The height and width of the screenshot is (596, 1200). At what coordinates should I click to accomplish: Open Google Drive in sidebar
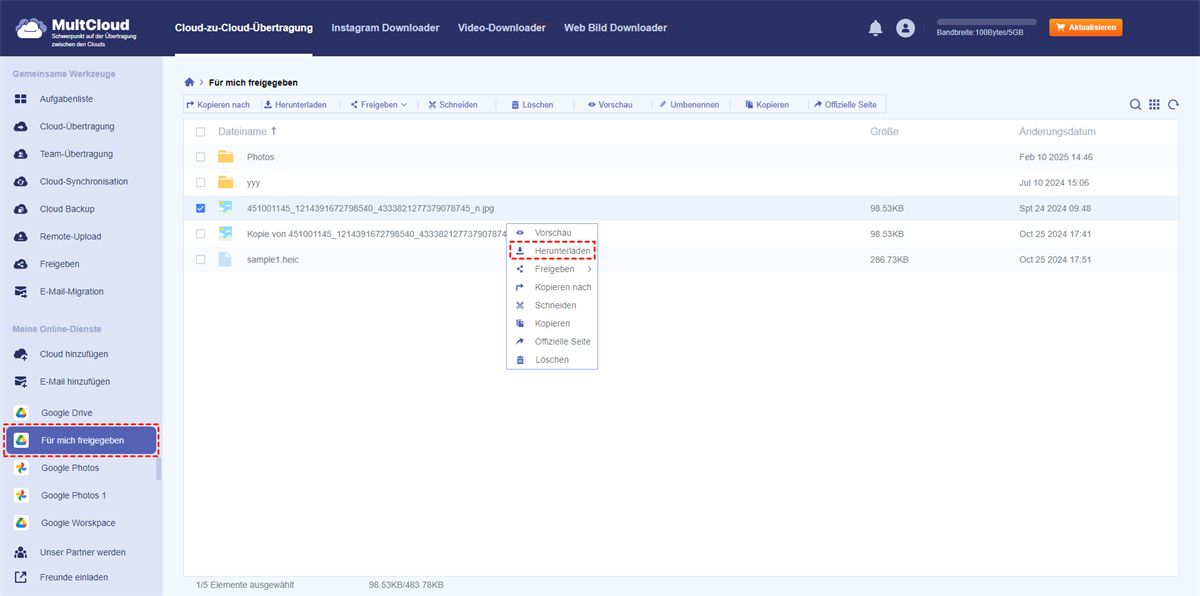(69, 413)
